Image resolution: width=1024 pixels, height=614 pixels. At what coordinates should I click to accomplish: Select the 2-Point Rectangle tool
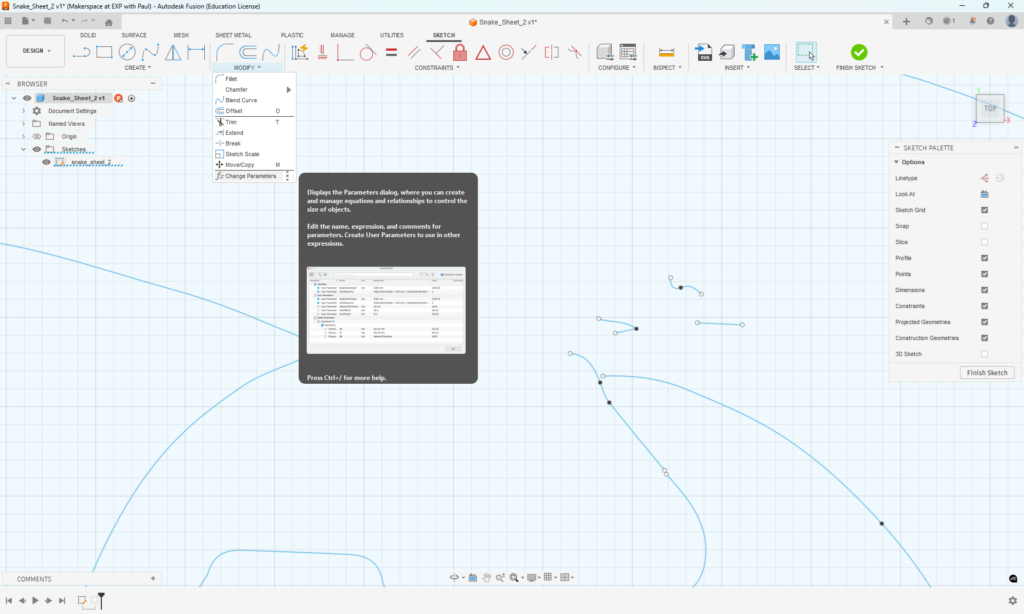[x=105, y=52]
